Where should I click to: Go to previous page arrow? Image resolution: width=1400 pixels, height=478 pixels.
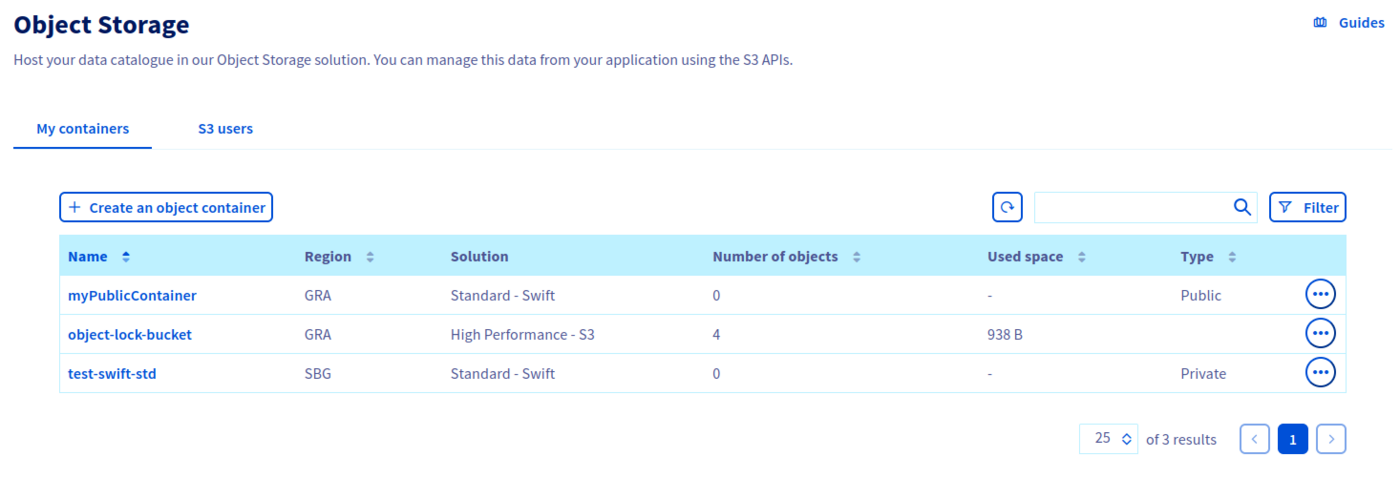click(x=1255, y=439)
